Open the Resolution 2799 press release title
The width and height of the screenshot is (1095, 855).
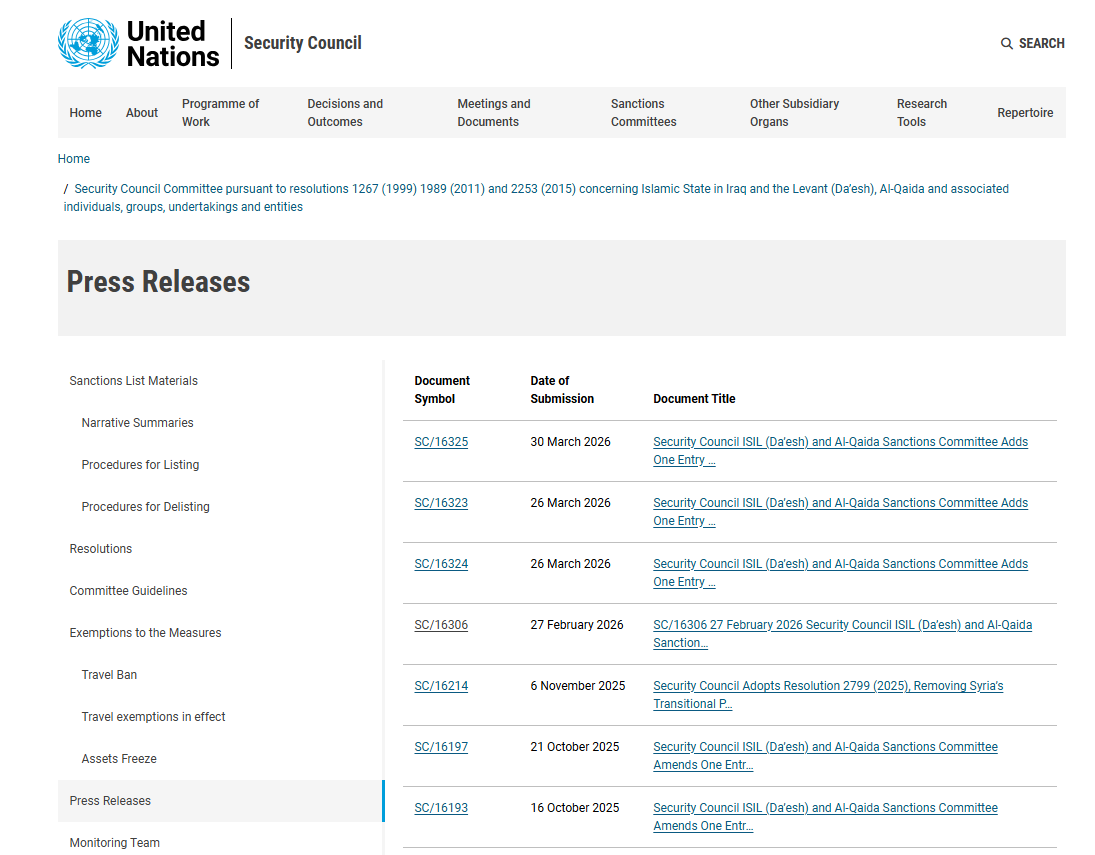827,686
